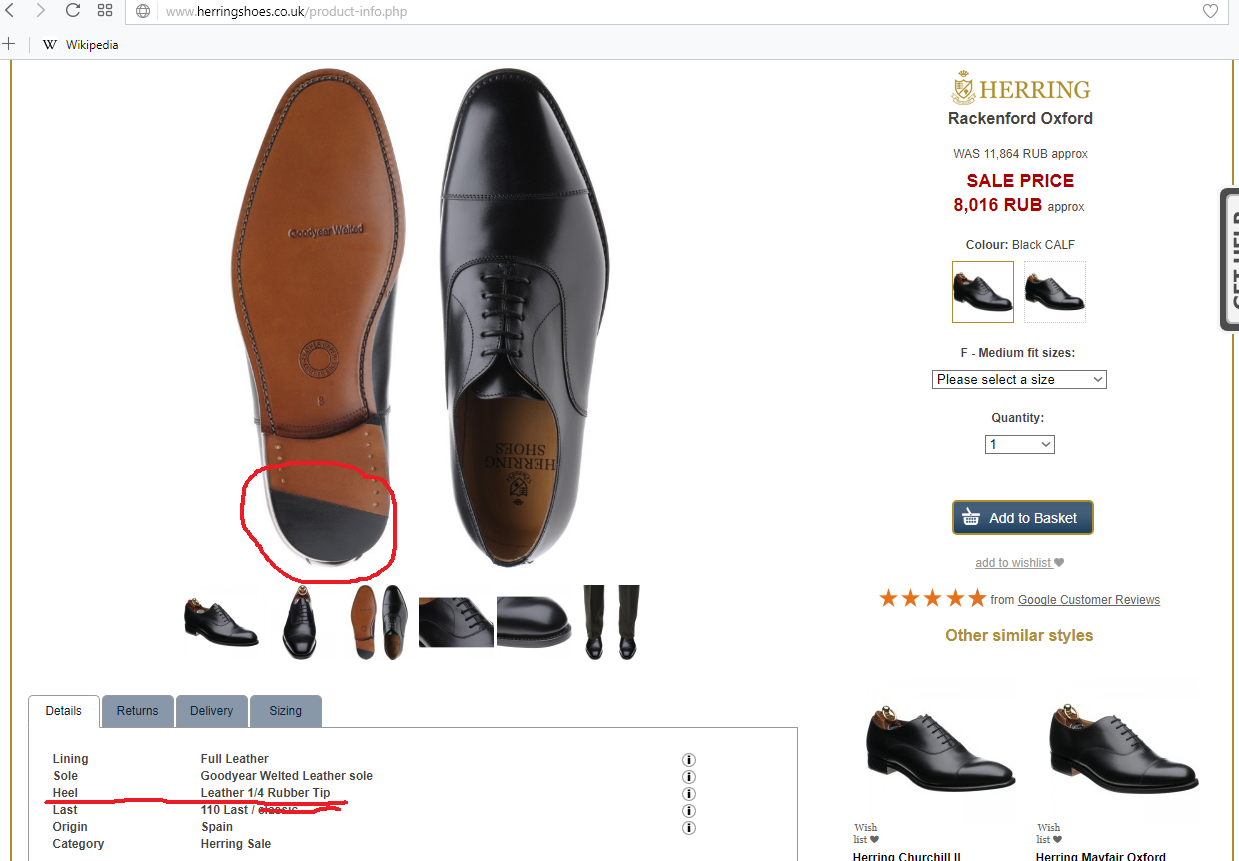Screen dimensions: 1239x861
Task: Click info icon beside Lining row
Action: (x=688, y=760)
